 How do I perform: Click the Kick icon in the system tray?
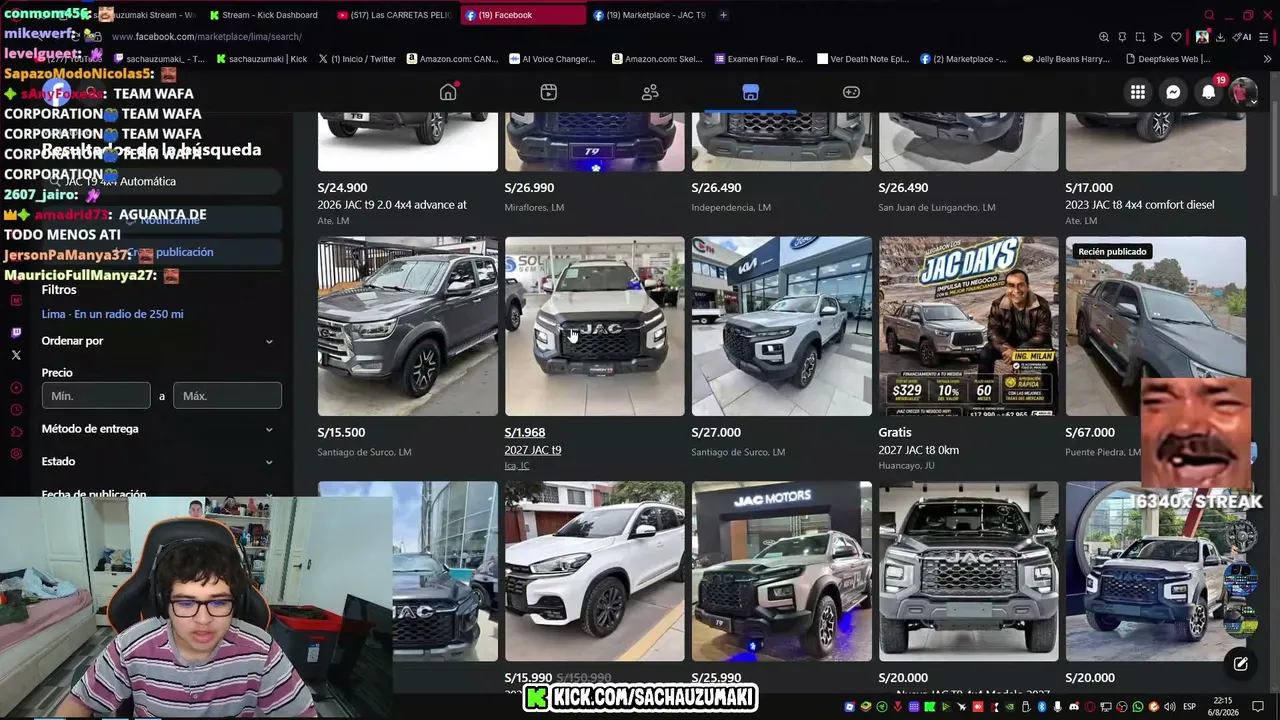[x=931, y=707]
